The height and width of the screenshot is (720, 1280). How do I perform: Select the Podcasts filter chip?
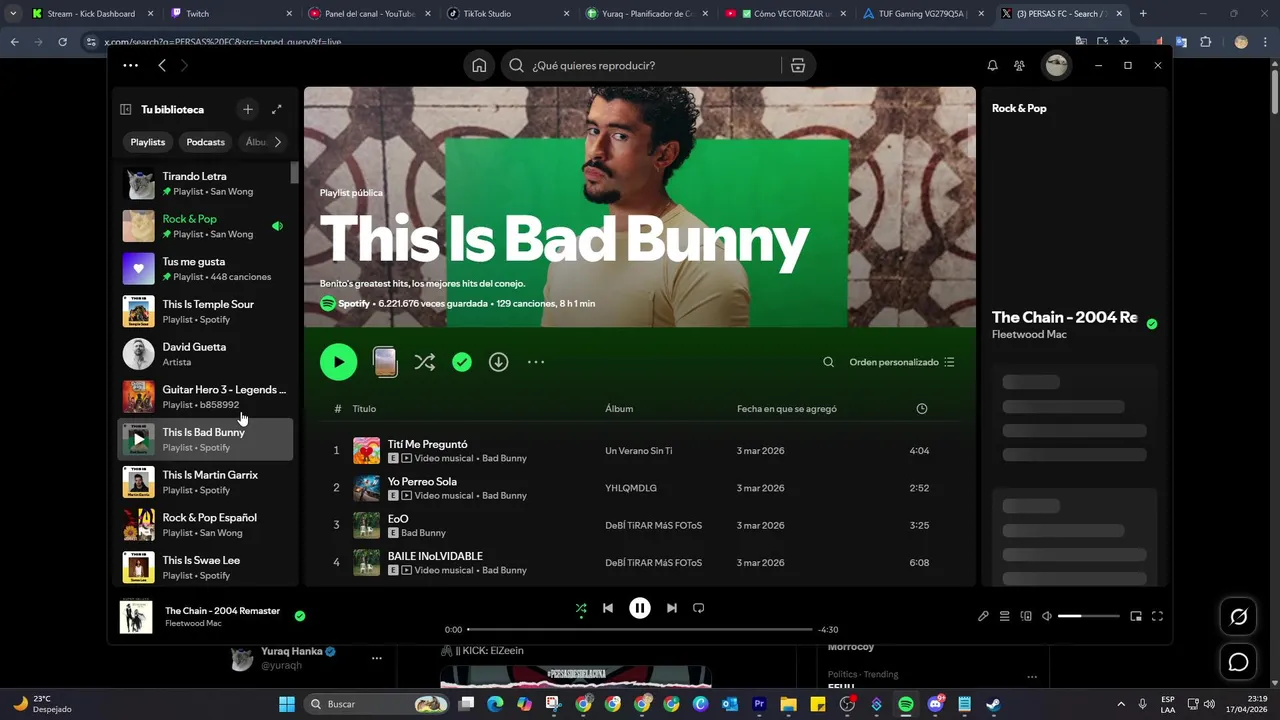click(x=206, y=142)
